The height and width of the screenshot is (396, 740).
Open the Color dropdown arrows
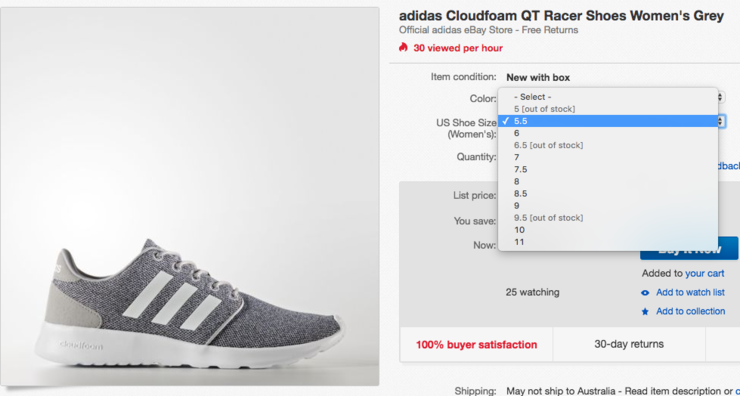point(720,97)
